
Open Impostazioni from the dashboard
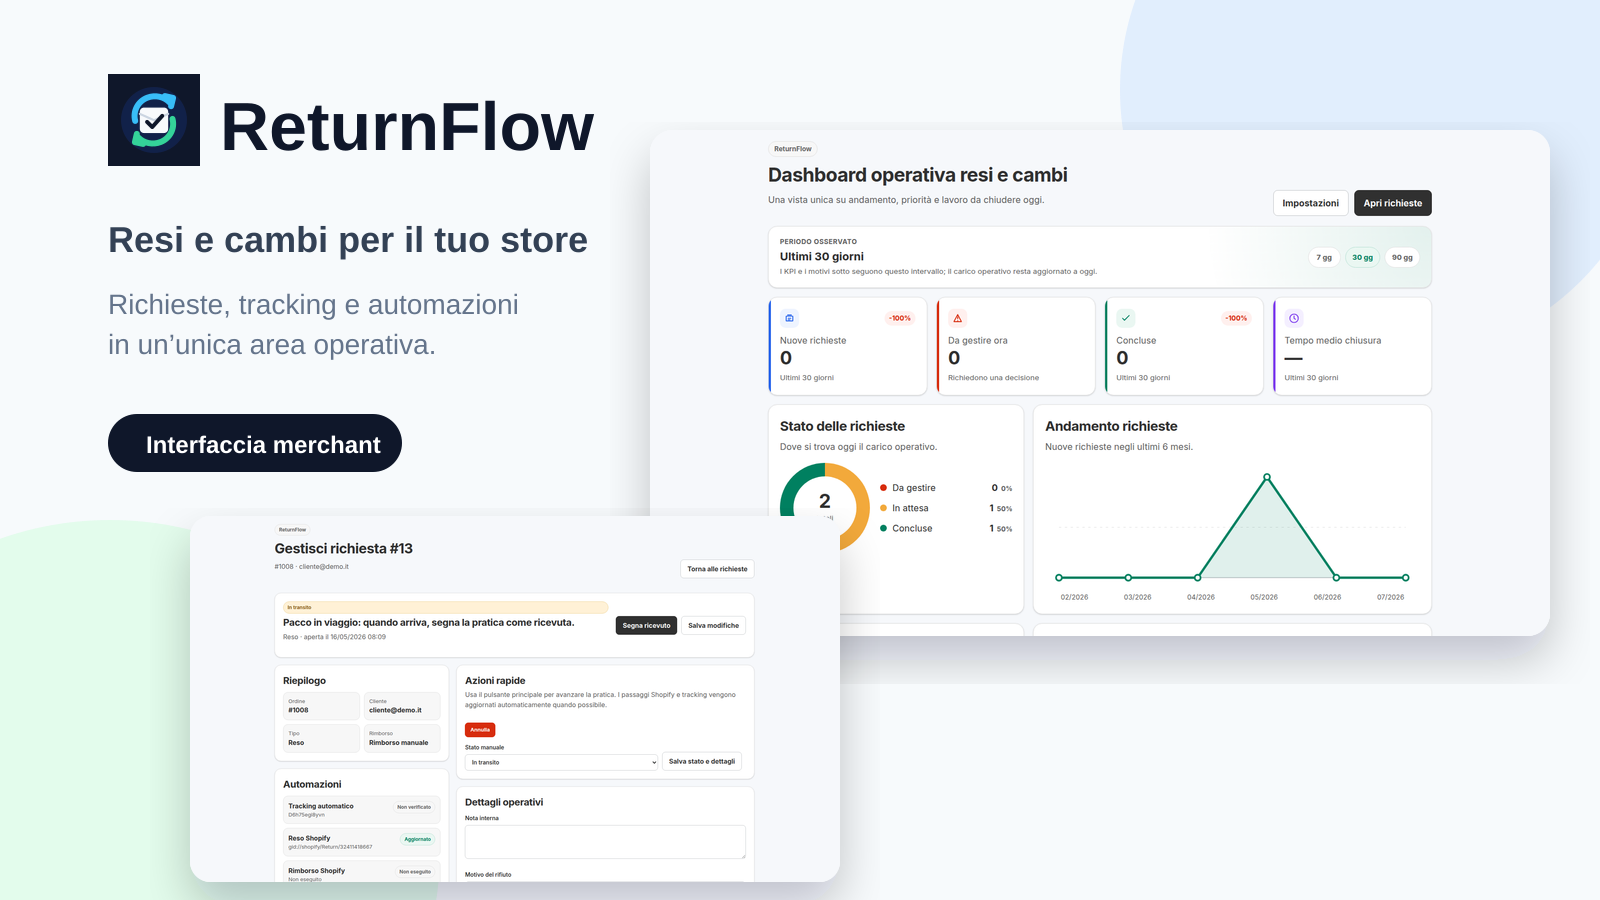click(1311, 203)
